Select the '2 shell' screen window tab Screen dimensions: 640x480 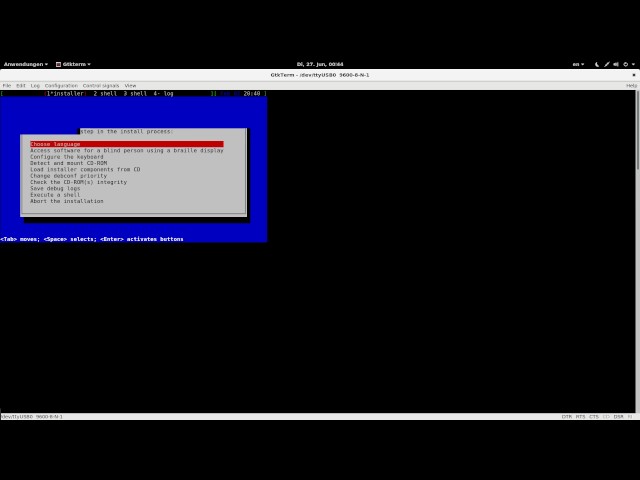[105, 93]
